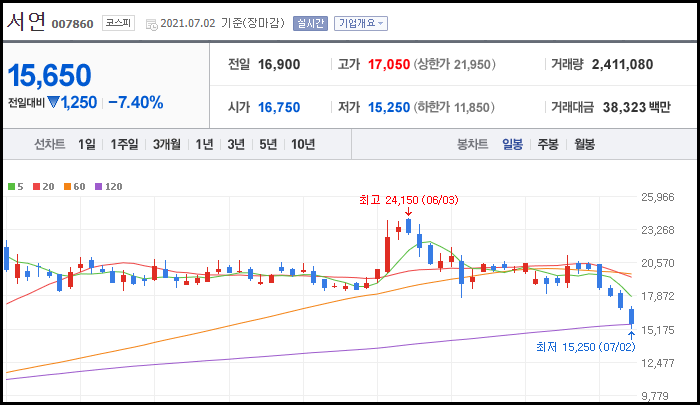Click the low price 15,250 in the price table
The width and height of the screenshot is (700, 405).
point(389,107)
